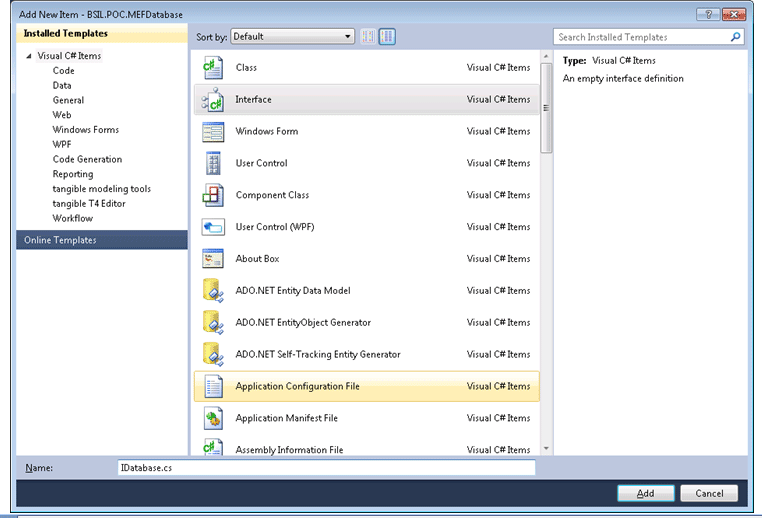Click the "About Box" template name

[257, 259]
